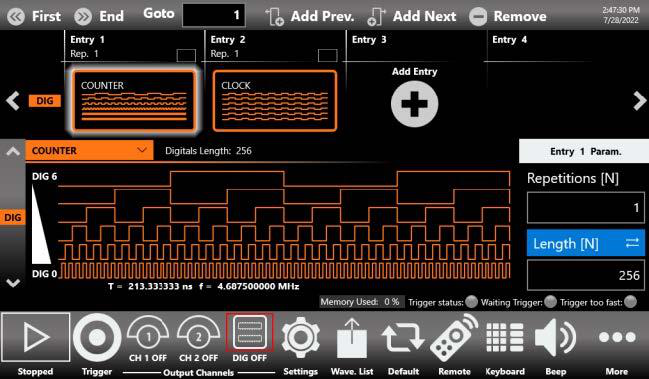Click the Waiting Trigger indicator light
Viewport: 649px width, 379px height.
[x=550, y=302]
